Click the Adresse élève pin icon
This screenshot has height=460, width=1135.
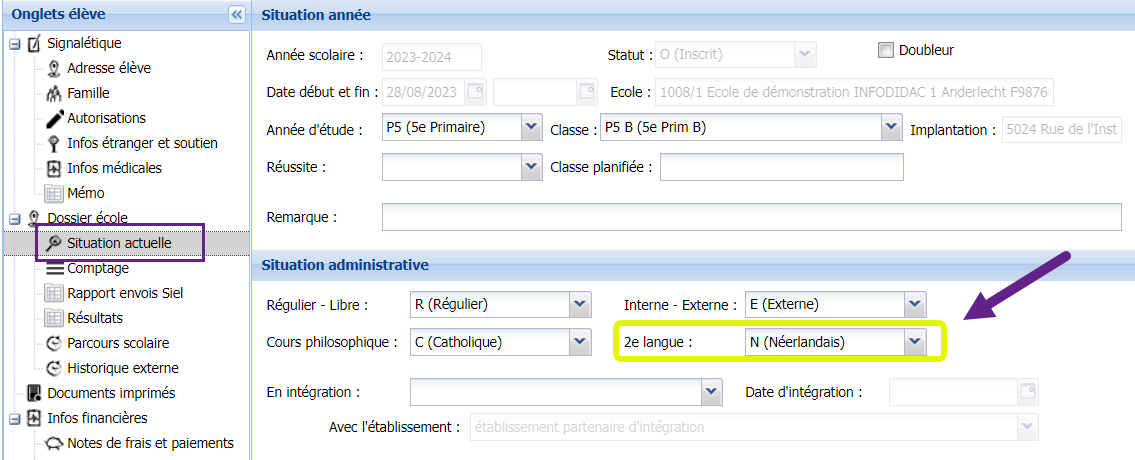(x=54, y=68)
